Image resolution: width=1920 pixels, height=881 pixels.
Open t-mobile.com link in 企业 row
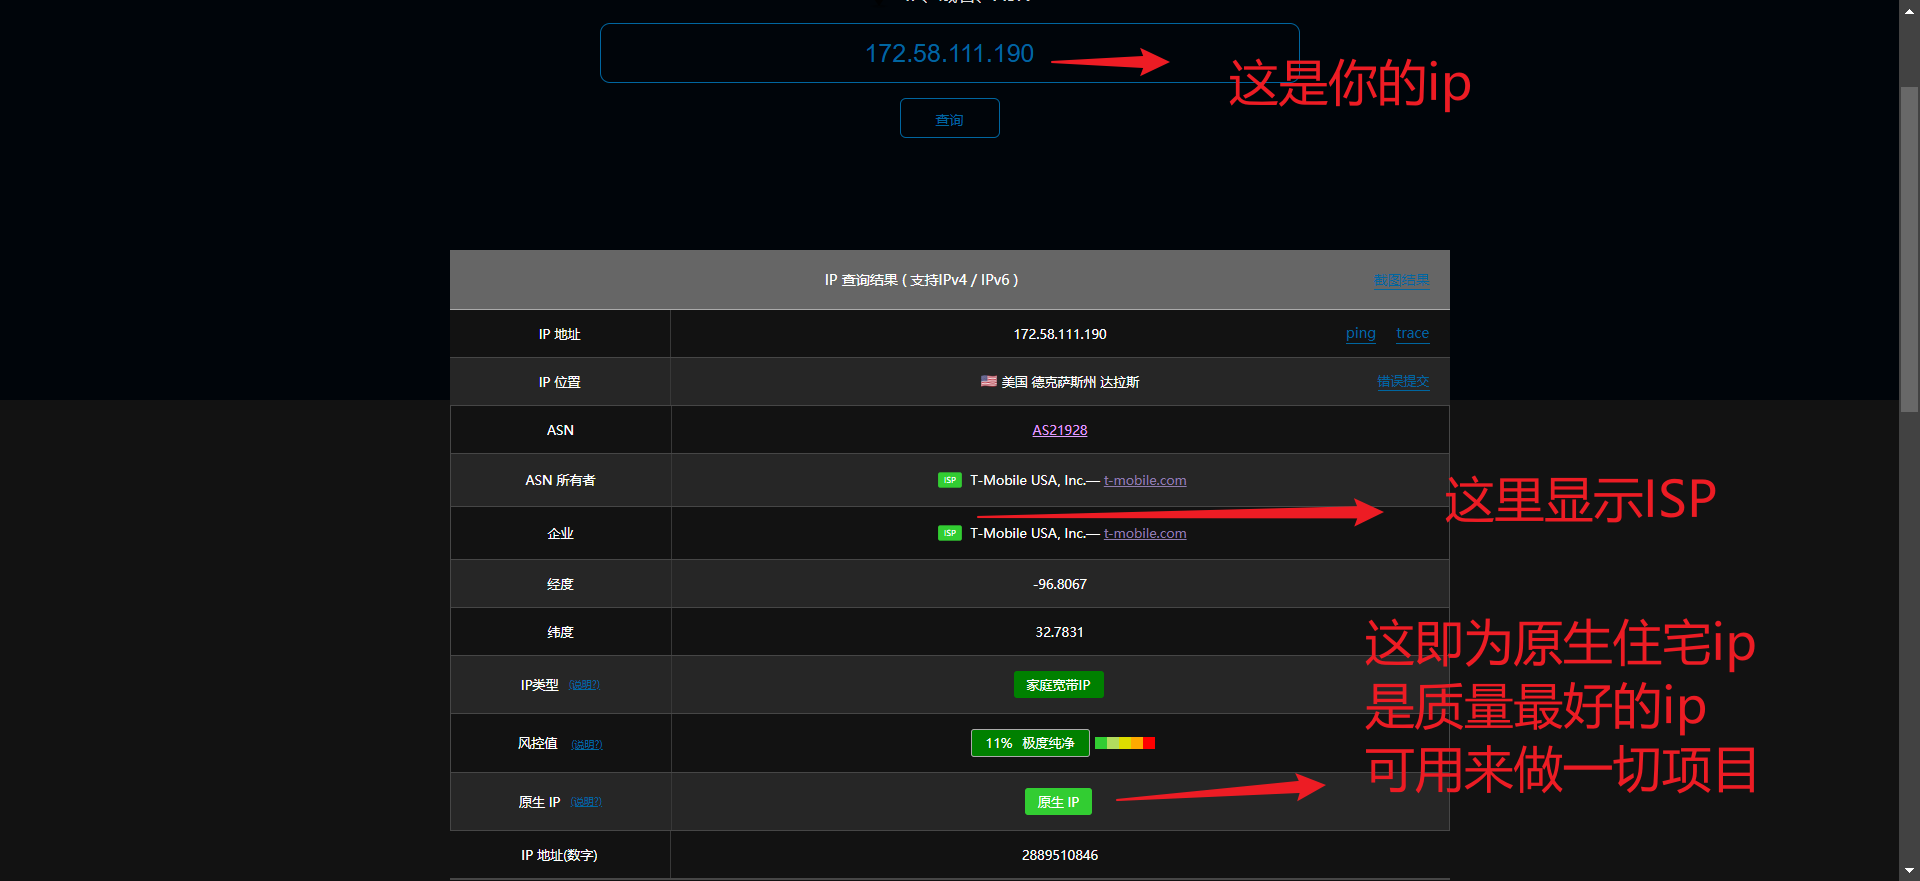pos(1145,533)
